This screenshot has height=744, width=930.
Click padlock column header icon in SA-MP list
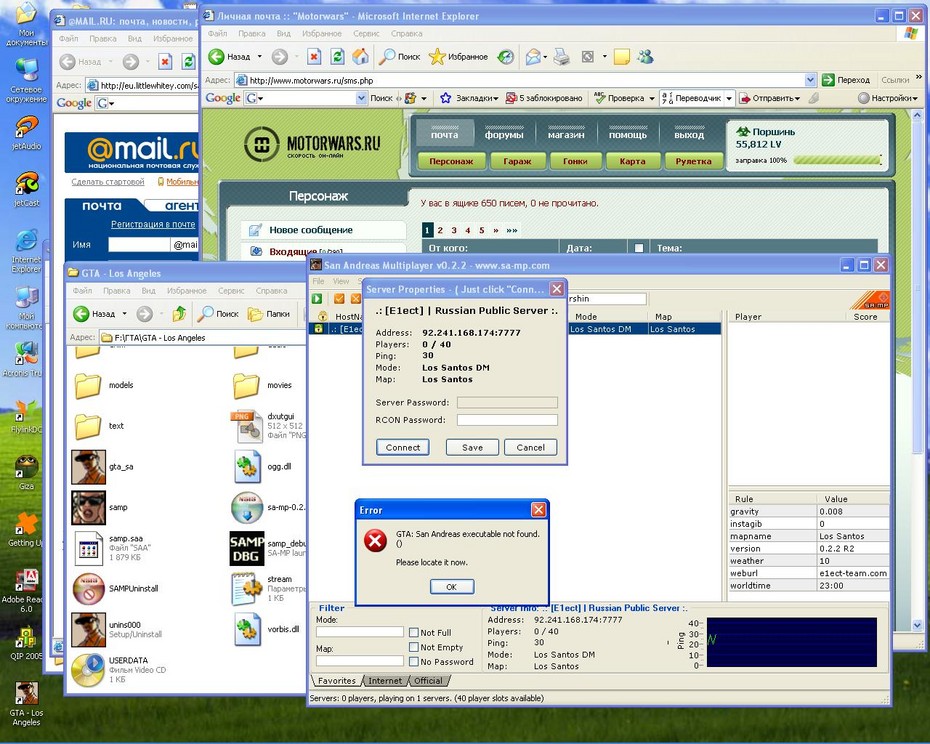[x=323, y=316]
